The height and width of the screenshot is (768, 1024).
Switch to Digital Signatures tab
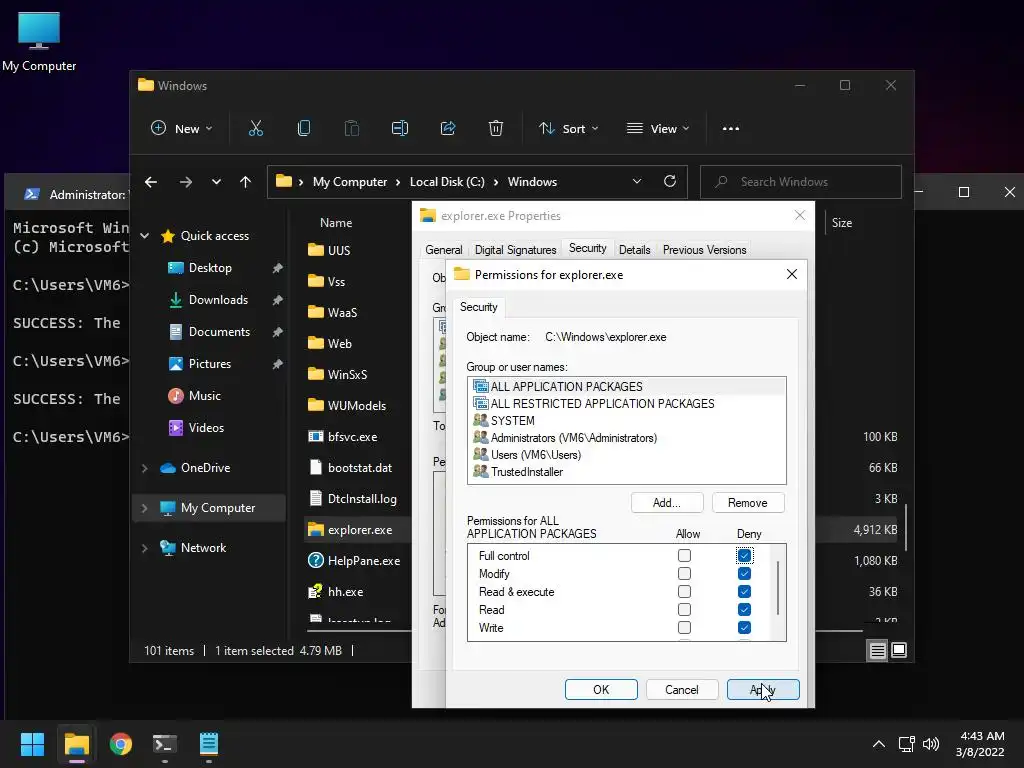(x=515, y=250)
